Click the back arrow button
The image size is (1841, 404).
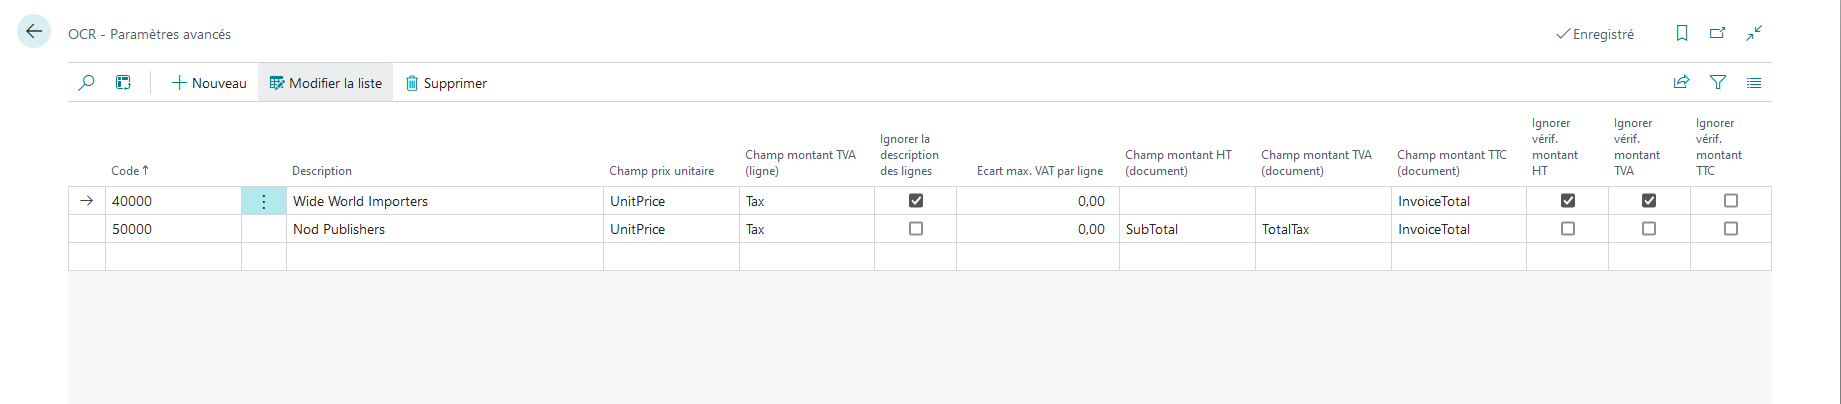34,32
